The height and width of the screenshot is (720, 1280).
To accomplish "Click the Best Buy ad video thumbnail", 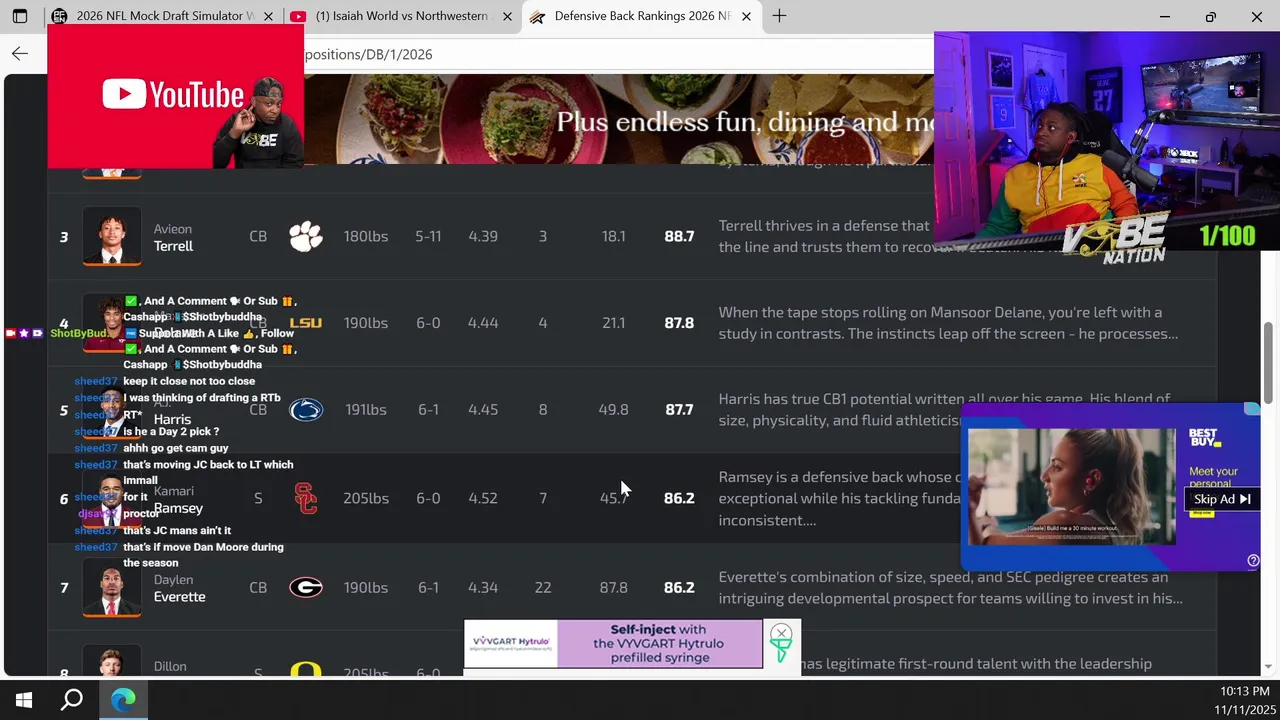I will (x=1071, y=487).
